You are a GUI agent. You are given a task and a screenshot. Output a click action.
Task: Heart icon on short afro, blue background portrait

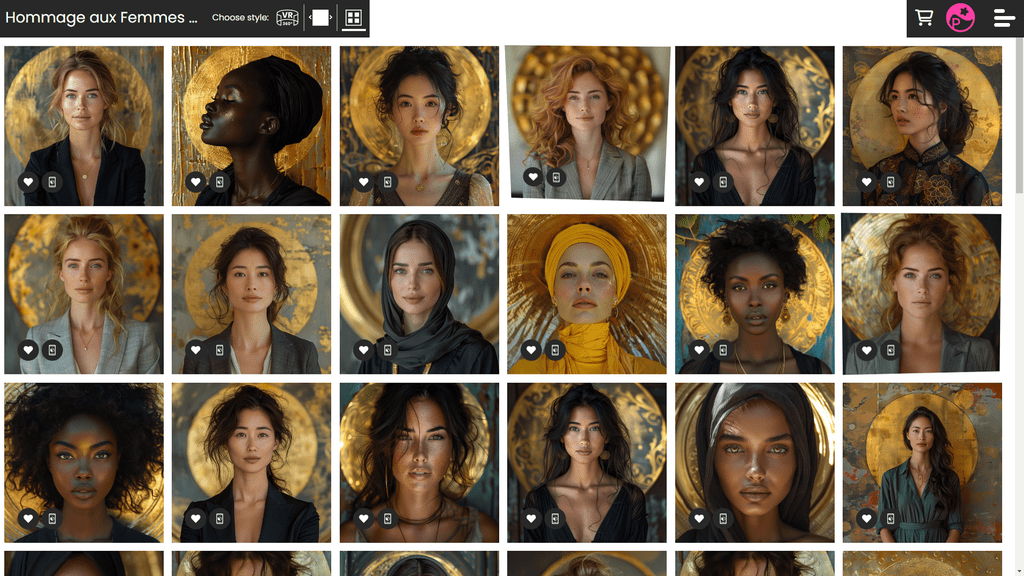click(x=699, y=350)
